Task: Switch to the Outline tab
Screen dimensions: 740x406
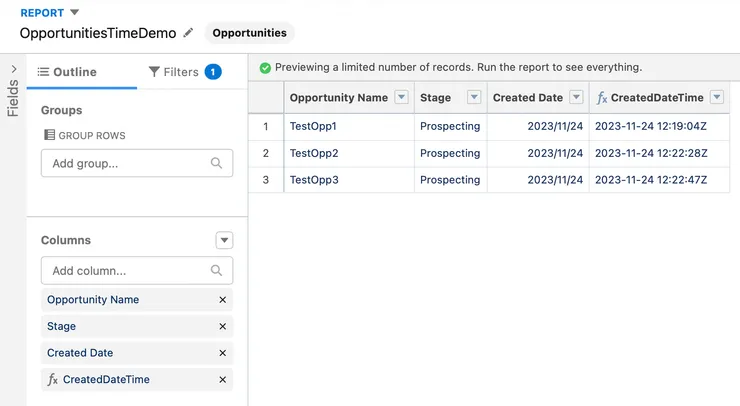Action: click(68, 72)
